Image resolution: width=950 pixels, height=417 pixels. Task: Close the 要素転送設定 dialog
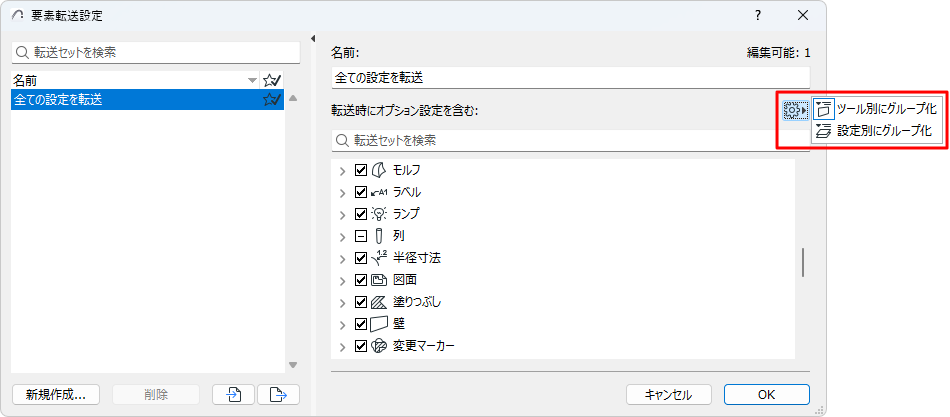tap(803, 16)
